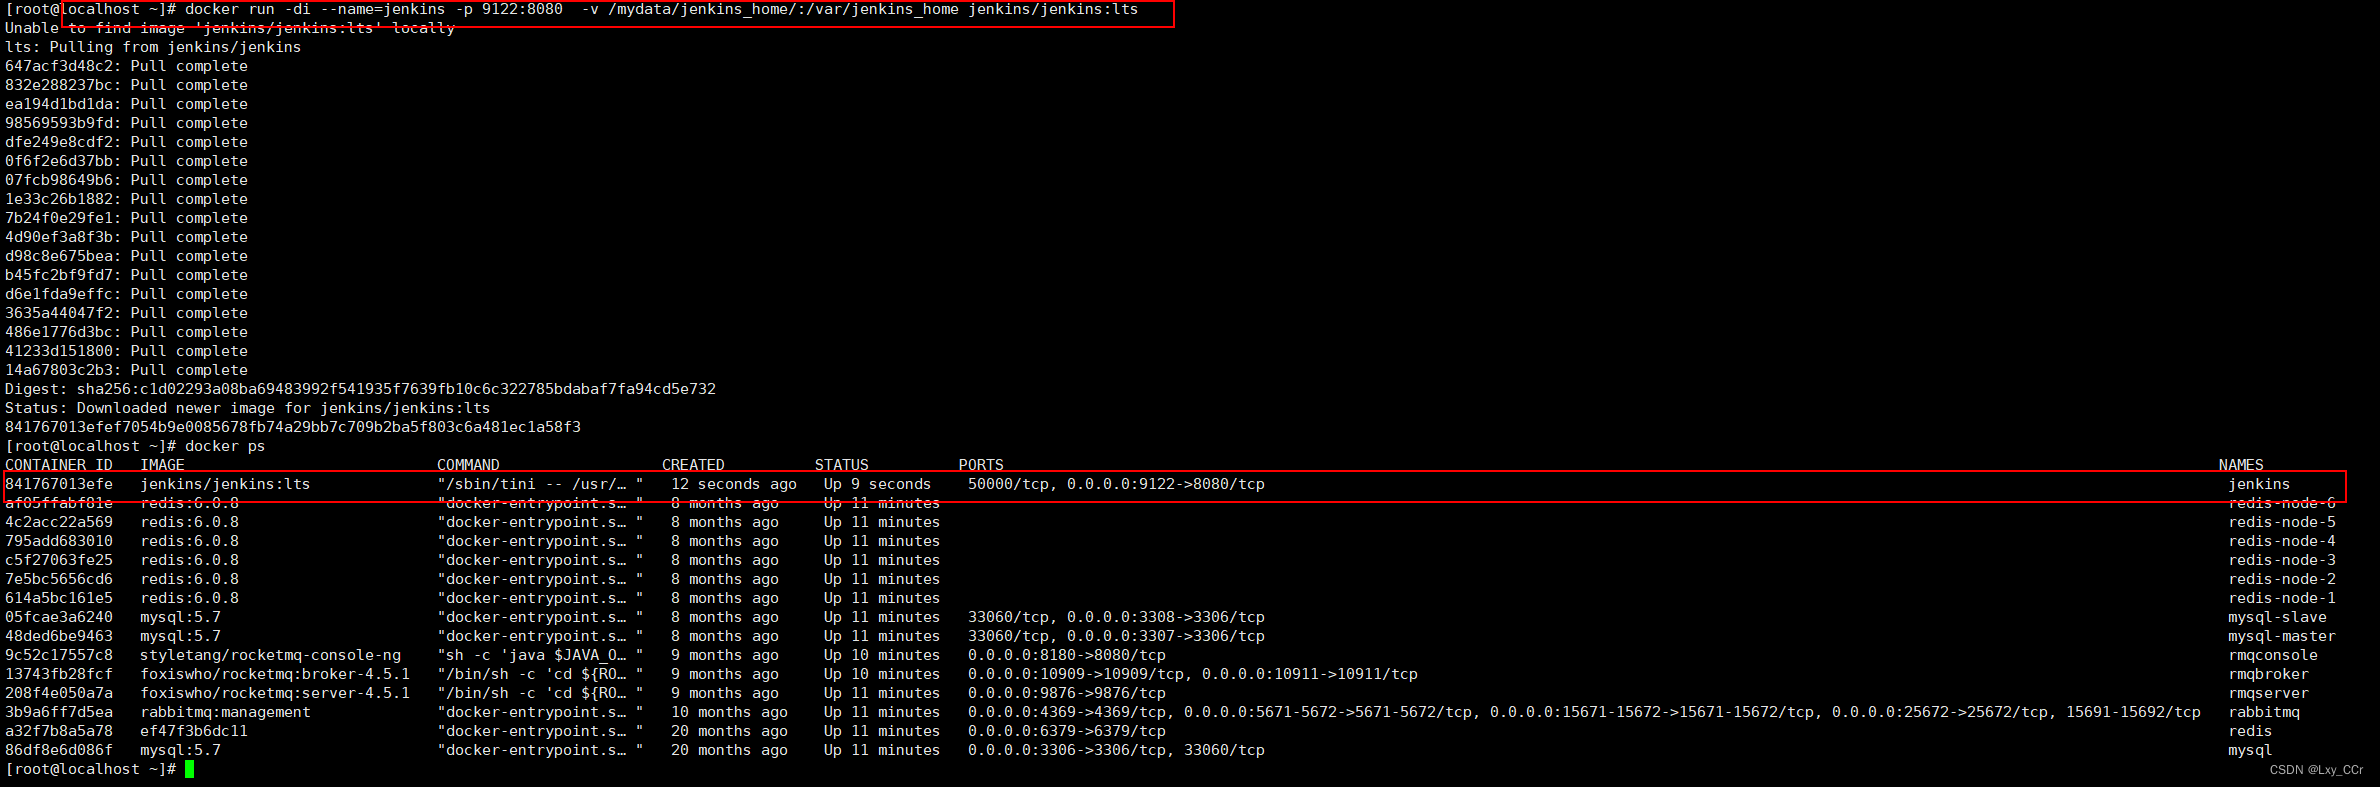Click the name redis-node-1
The height and width of the screenshot is (787, 2380).
(2282, 598)
